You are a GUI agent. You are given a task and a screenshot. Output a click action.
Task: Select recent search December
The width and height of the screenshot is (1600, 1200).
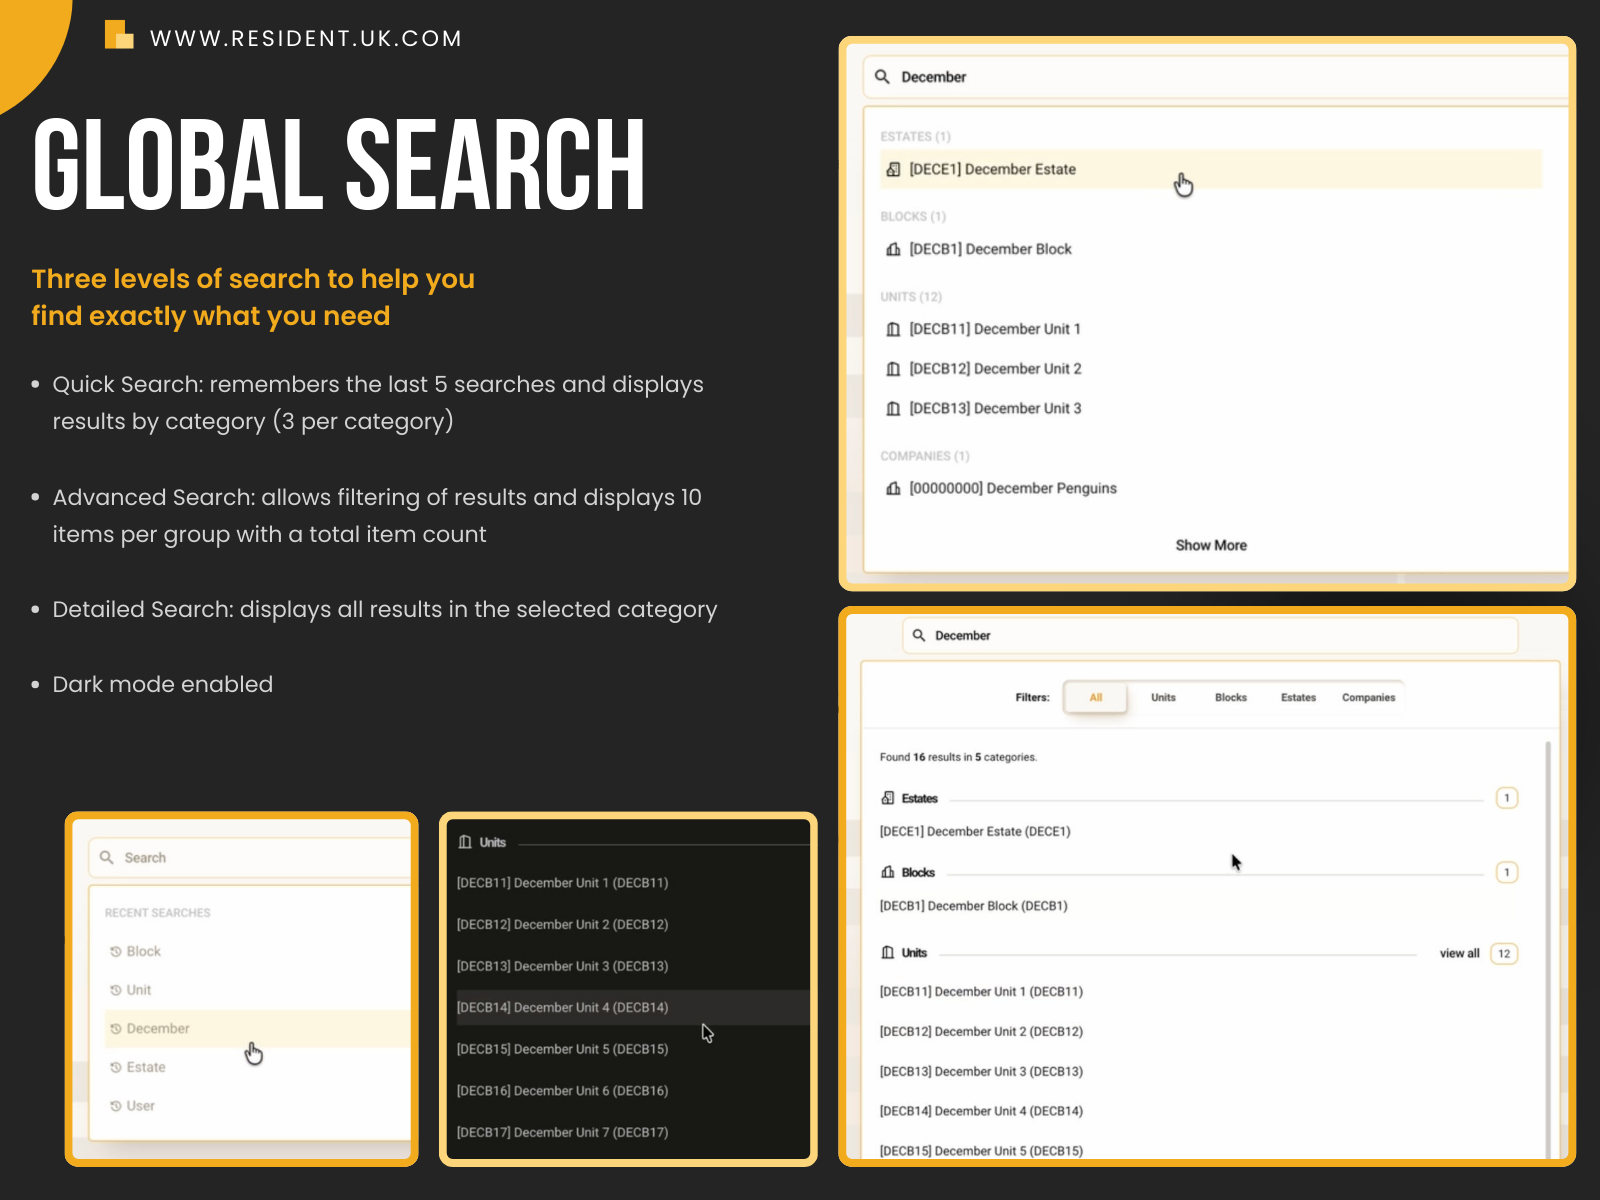tap(158, 1029)
